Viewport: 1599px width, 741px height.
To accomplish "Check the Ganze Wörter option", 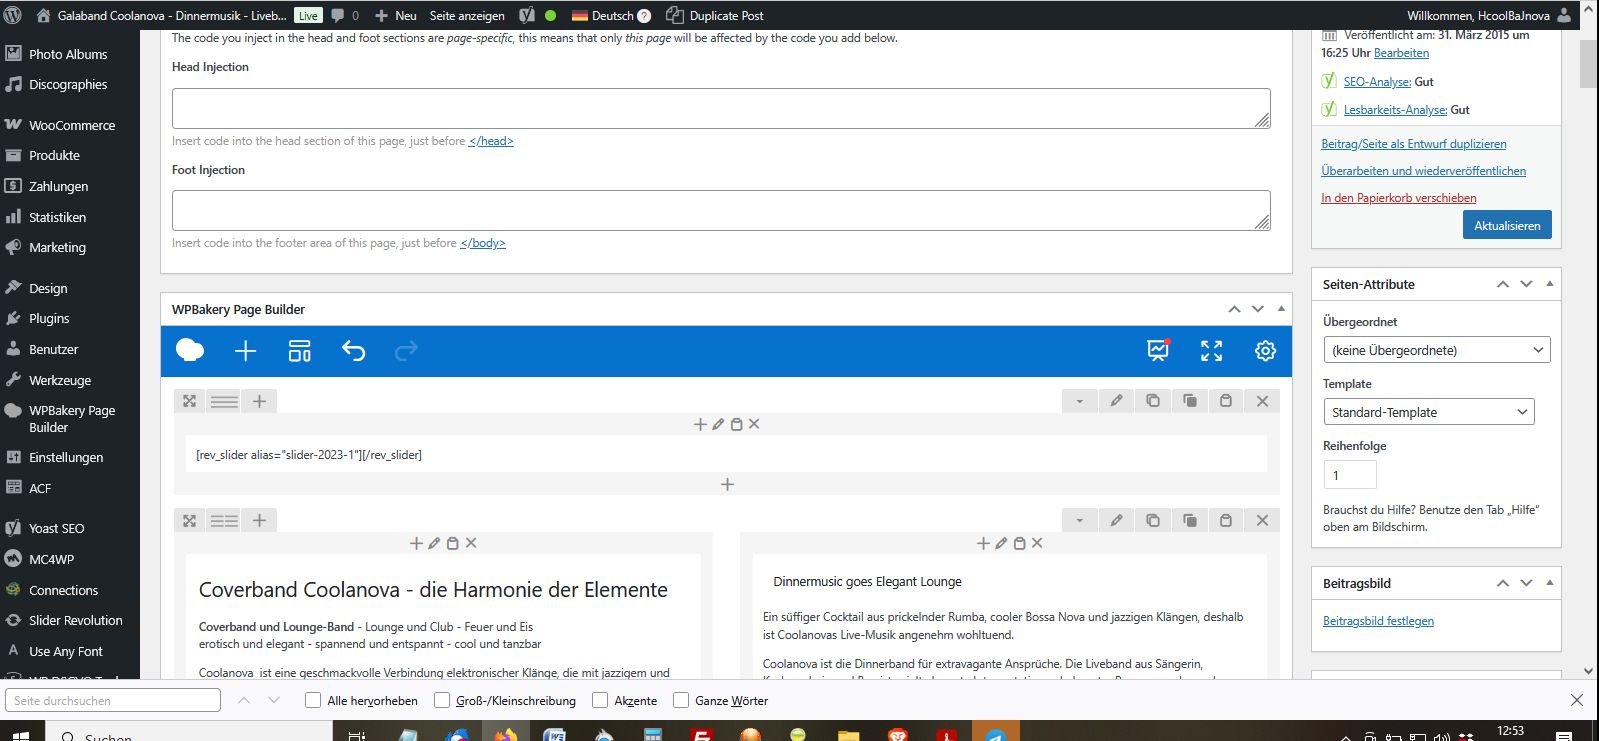I will pyautogui.click(x=681, y=700).
